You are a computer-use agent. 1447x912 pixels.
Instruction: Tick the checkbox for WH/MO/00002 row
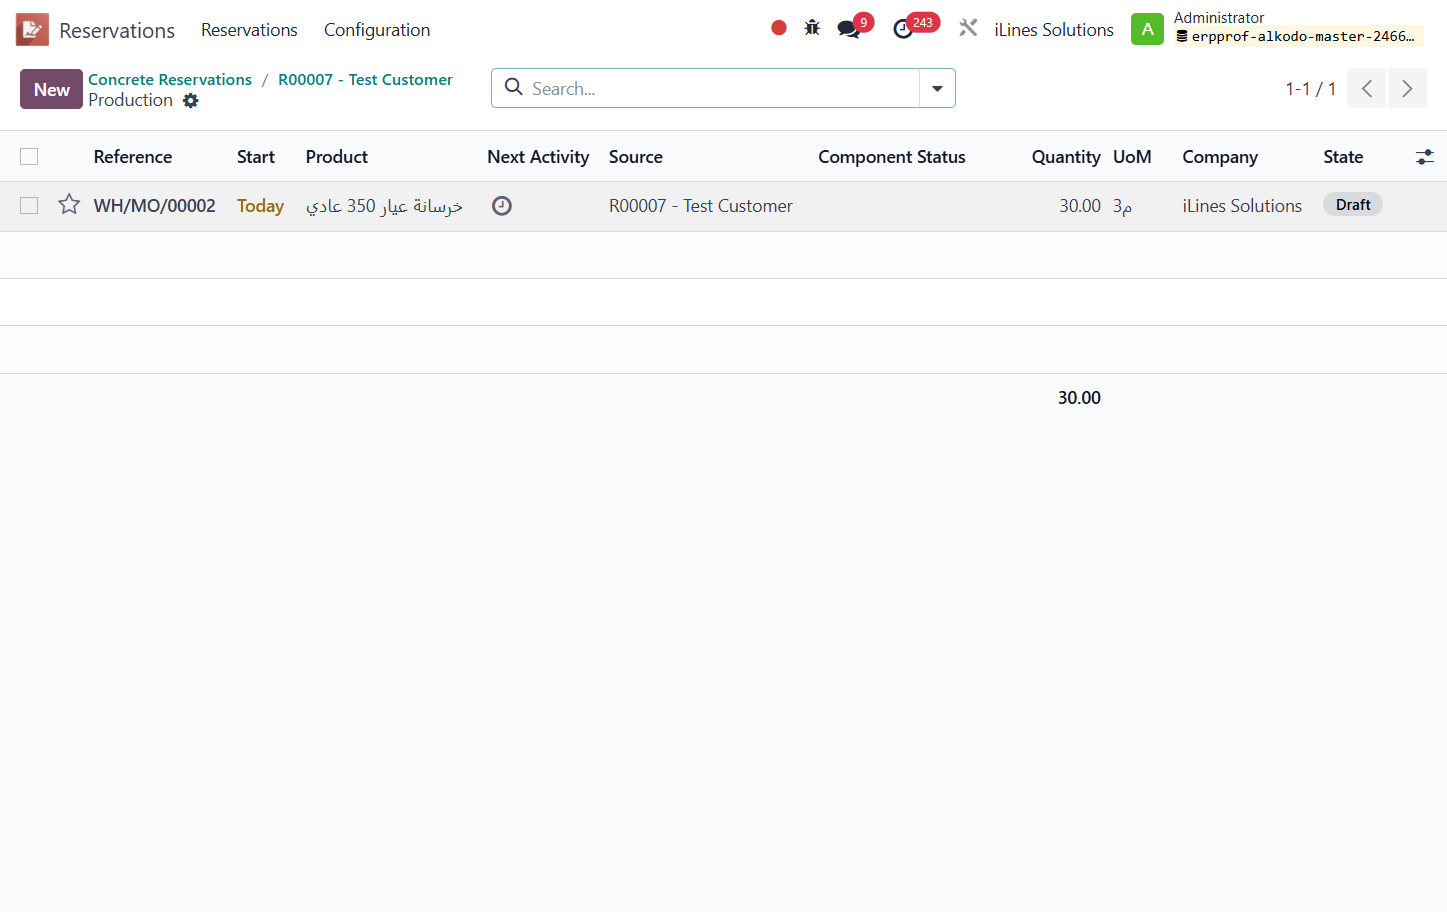(29, 205)
